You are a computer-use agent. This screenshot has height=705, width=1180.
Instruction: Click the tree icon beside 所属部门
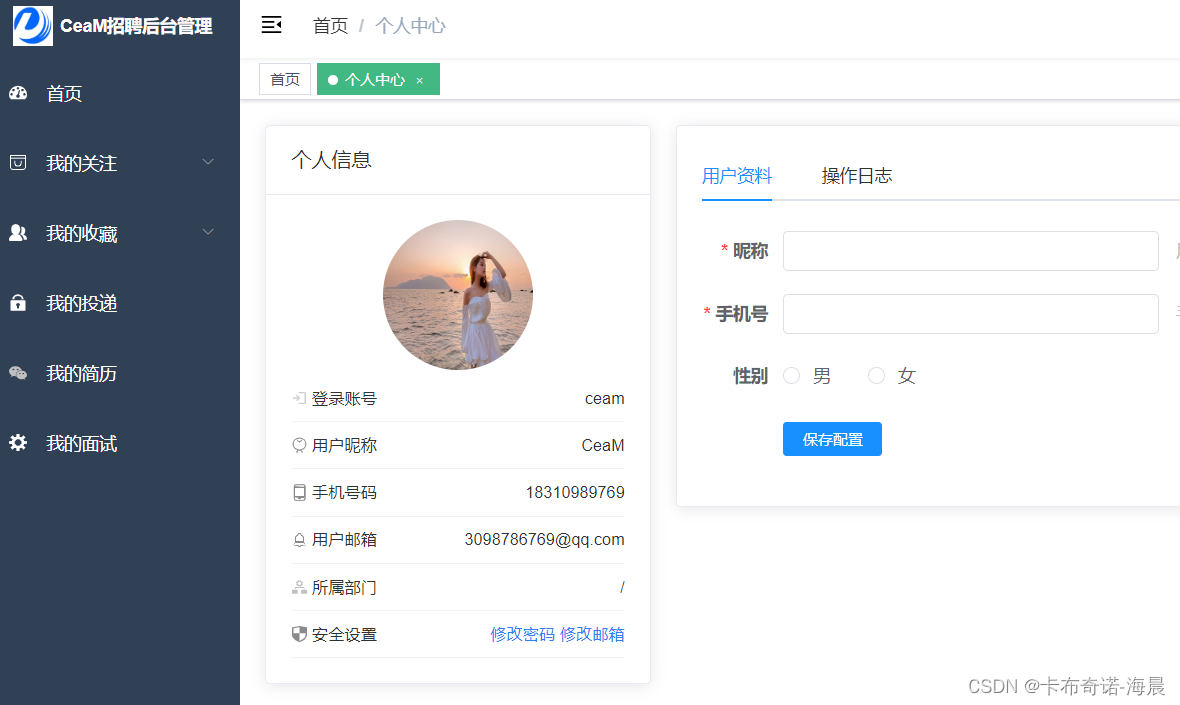tap(299, 588)
